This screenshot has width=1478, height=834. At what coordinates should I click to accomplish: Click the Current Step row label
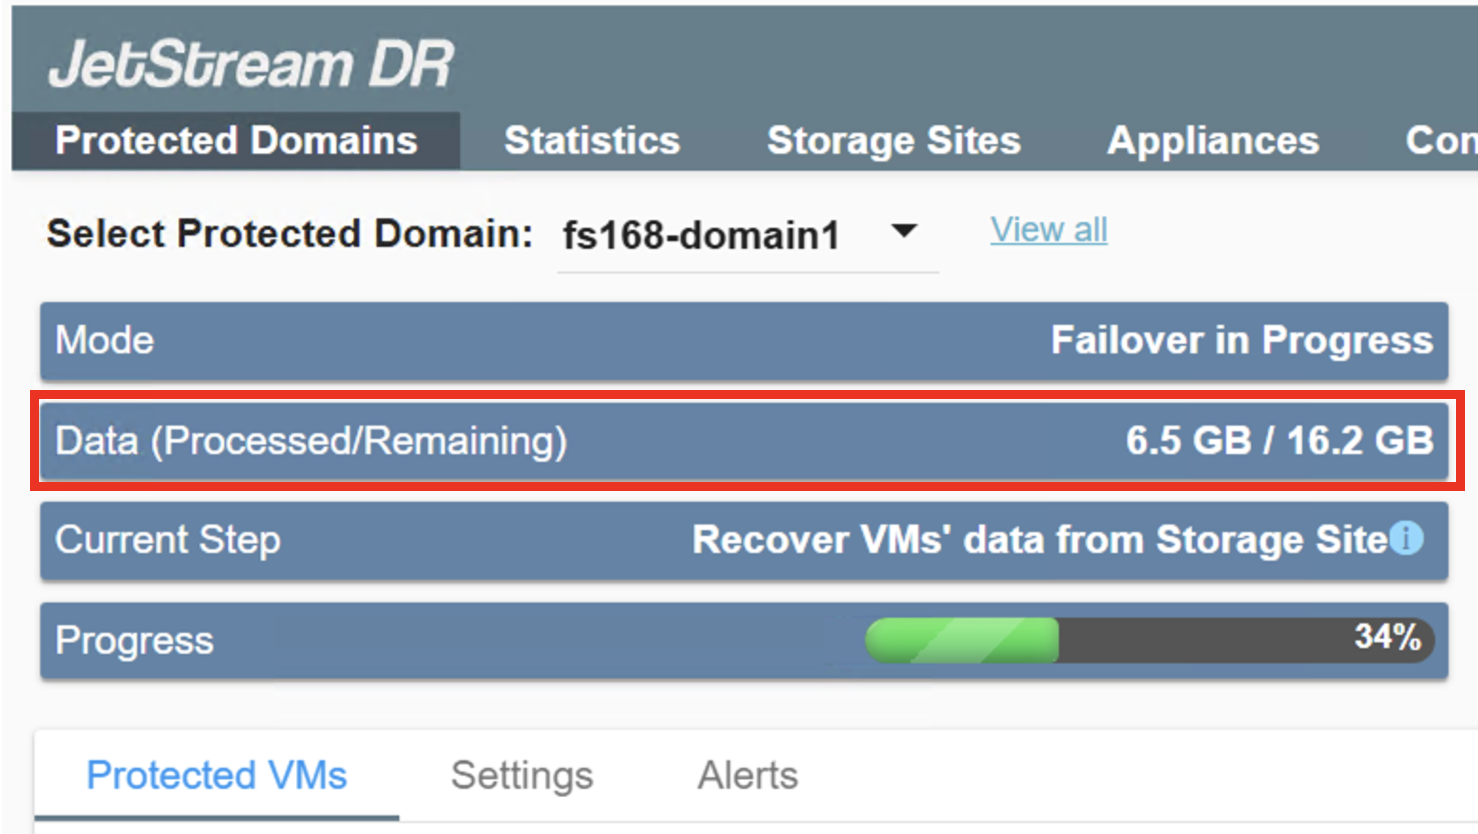[168, 540]
